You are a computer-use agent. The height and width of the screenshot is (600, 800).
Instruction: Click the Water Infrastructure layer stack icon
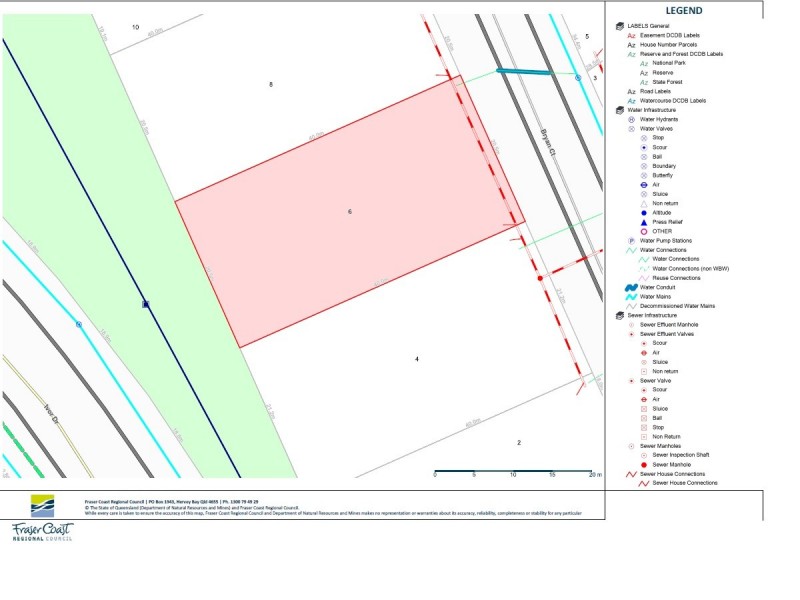(x=620, y=110)
